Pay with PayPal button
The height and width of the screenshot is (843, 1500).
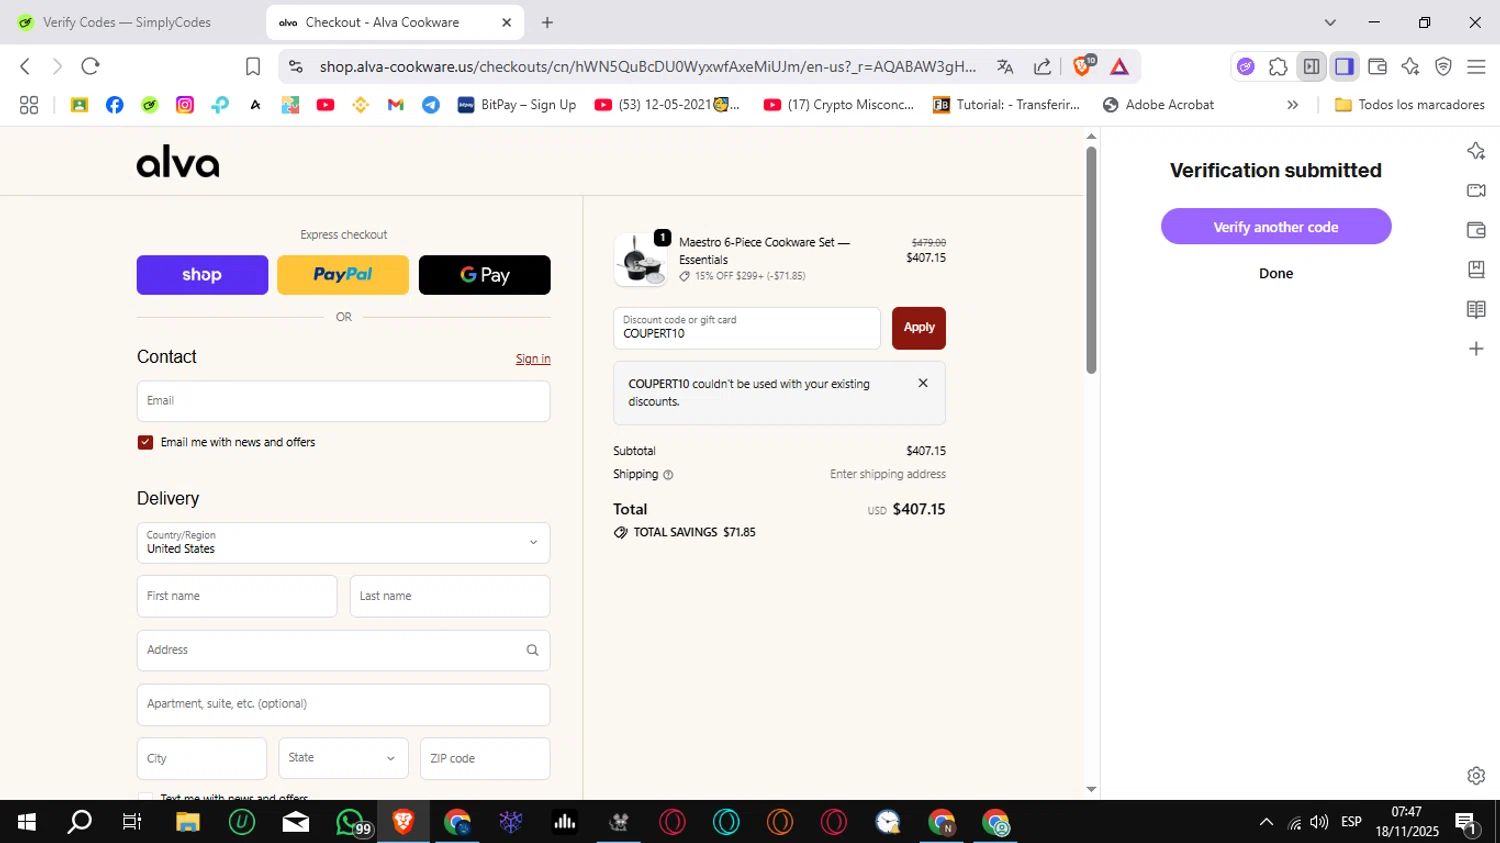click(343, 275)
